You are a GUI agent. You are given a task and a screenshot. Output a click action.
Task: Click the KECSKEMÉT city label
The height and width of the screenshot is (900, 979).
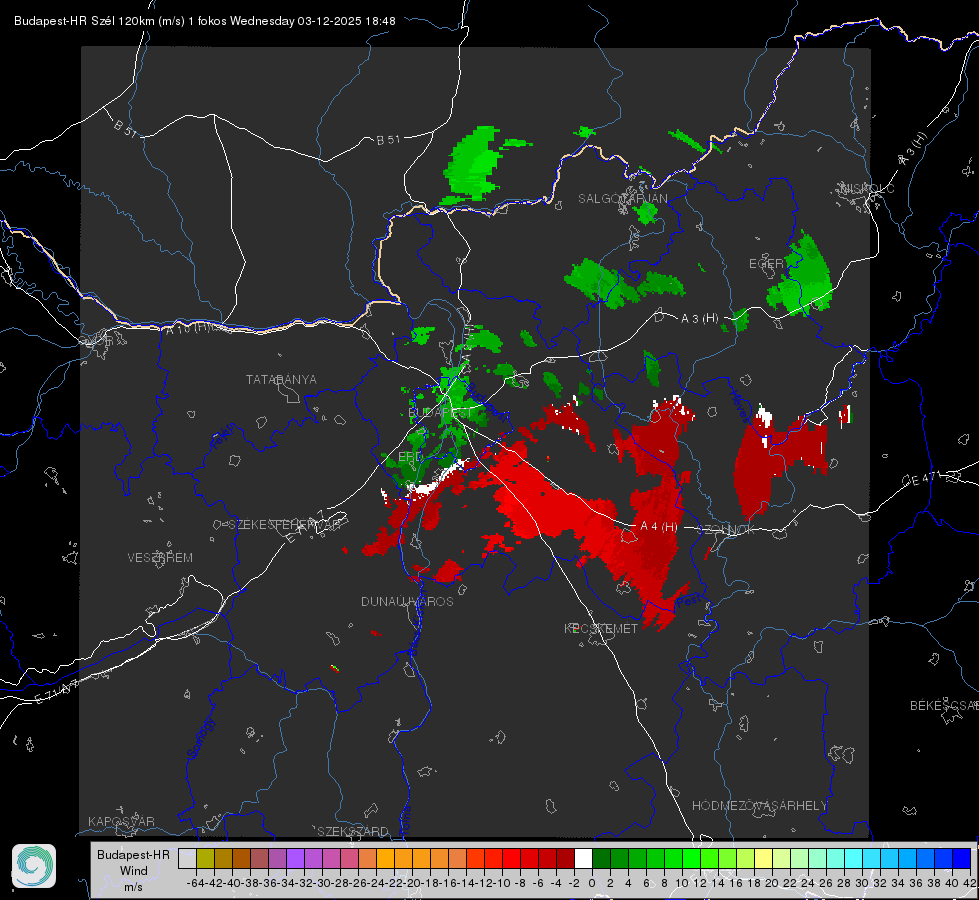tap(601, 628)
